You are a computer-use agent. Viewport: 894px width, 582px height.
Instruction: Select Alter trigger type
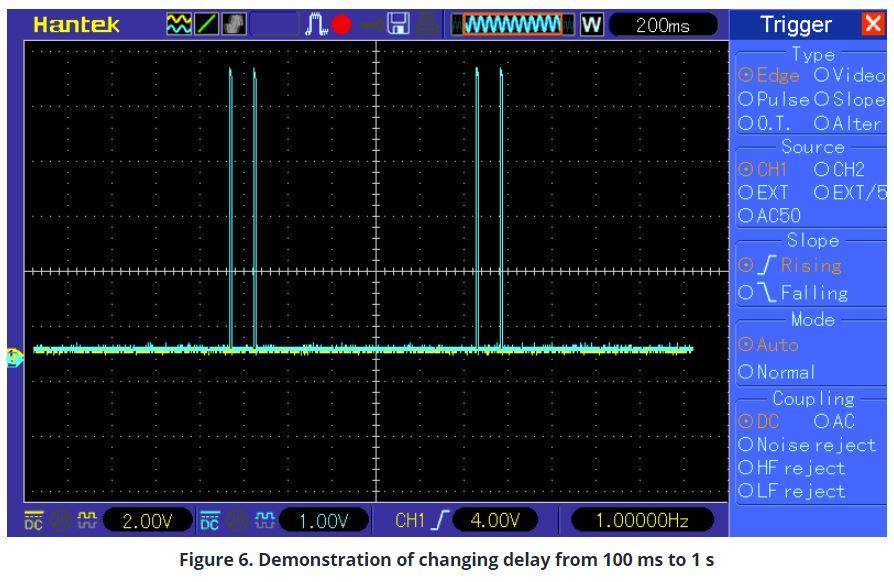(x=848, y=123)
